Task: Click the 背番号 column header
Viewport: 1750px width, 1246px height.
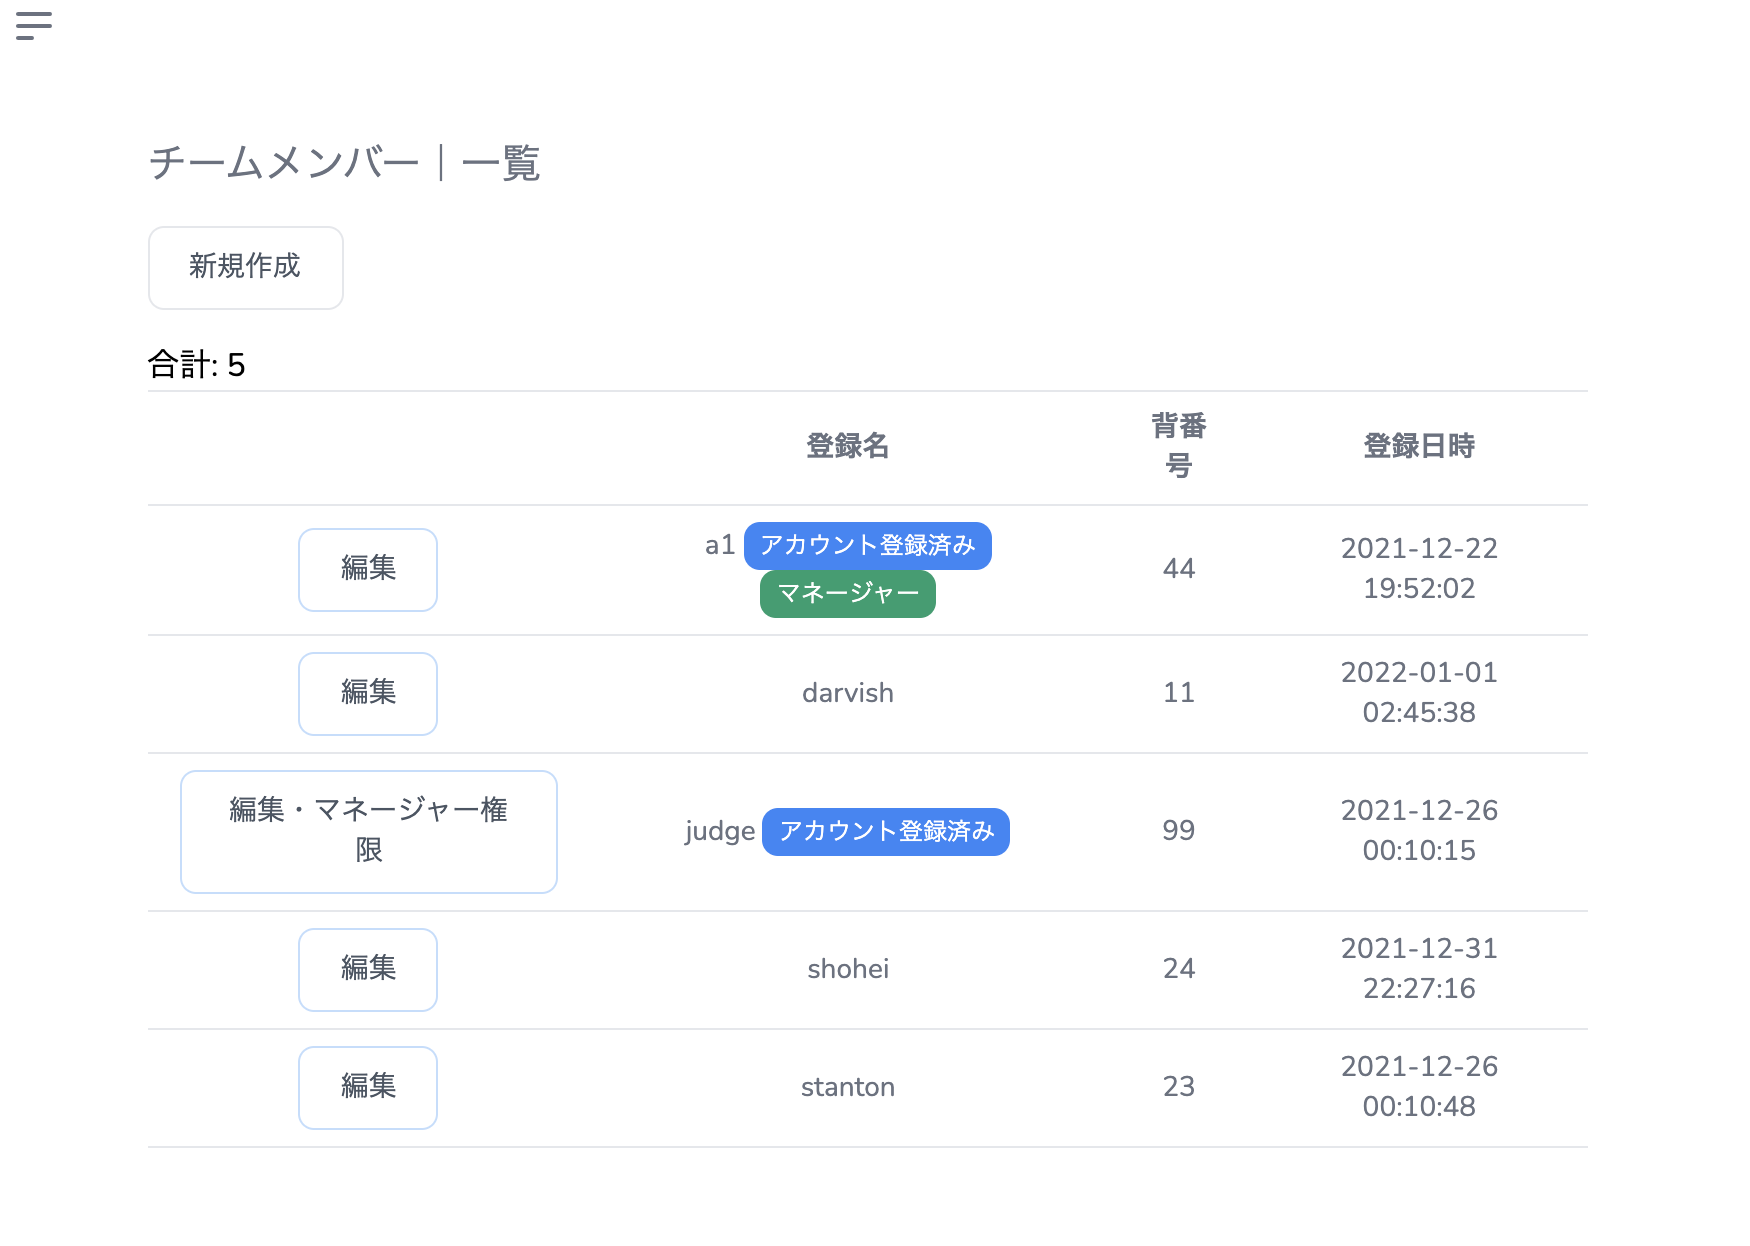Action: tap(1178, 446)
